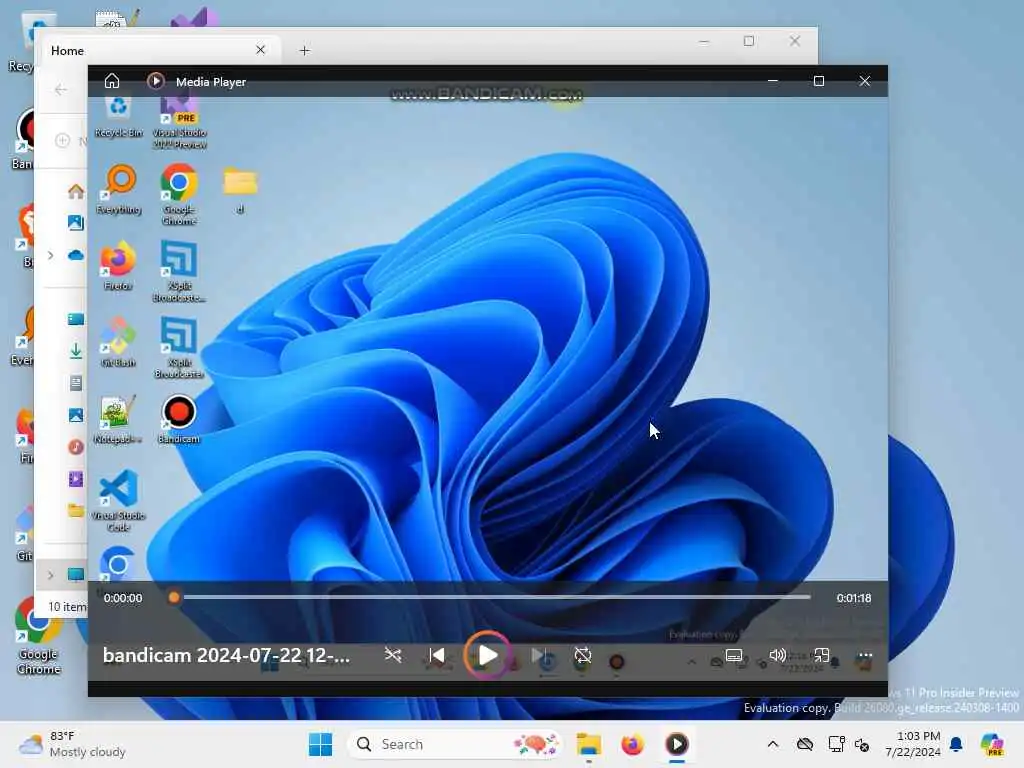Go back in File Explorer navigation
Screen dimensions: 1024x768
pos(61,89)
